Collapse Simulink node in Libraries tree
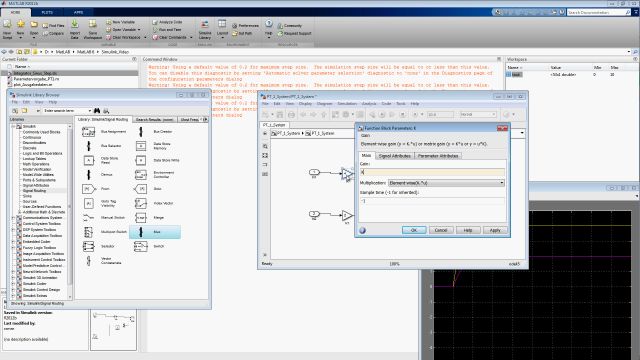This screenshot has width=640, height=360. pyautogui.click(x=13, y=127)
